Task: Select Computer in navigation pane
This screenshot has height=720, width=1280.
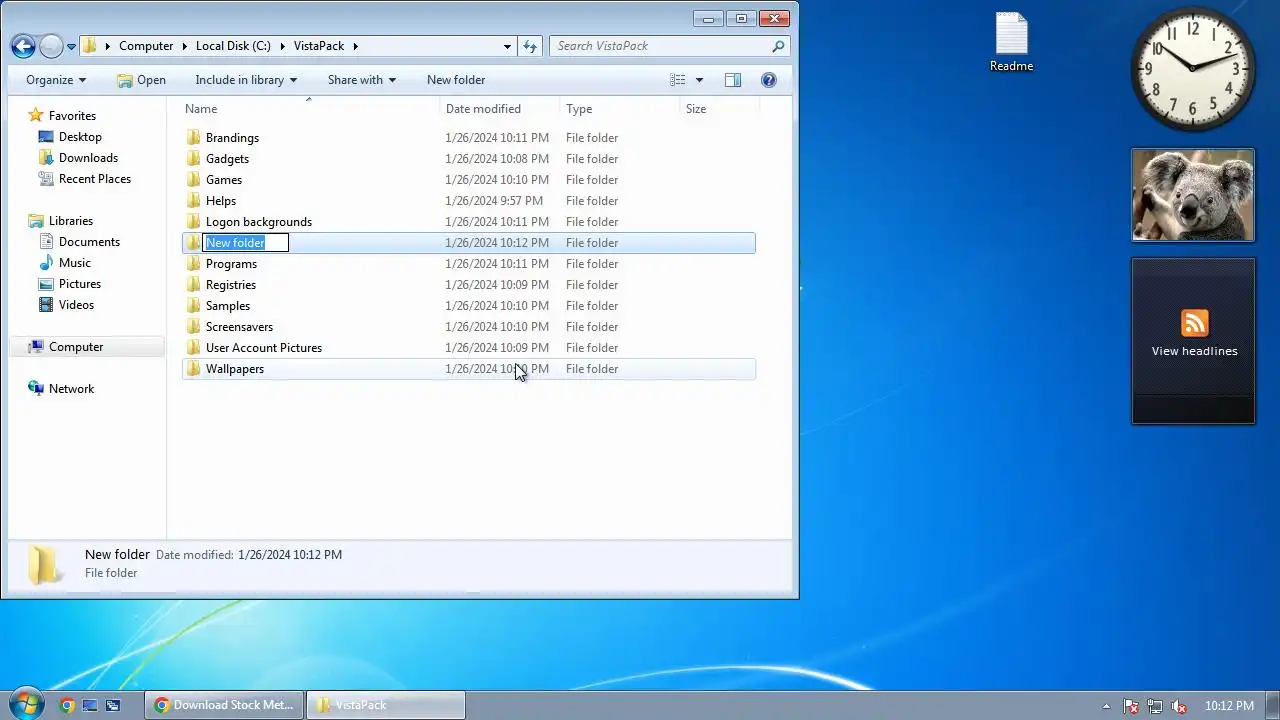Action: 76,347
